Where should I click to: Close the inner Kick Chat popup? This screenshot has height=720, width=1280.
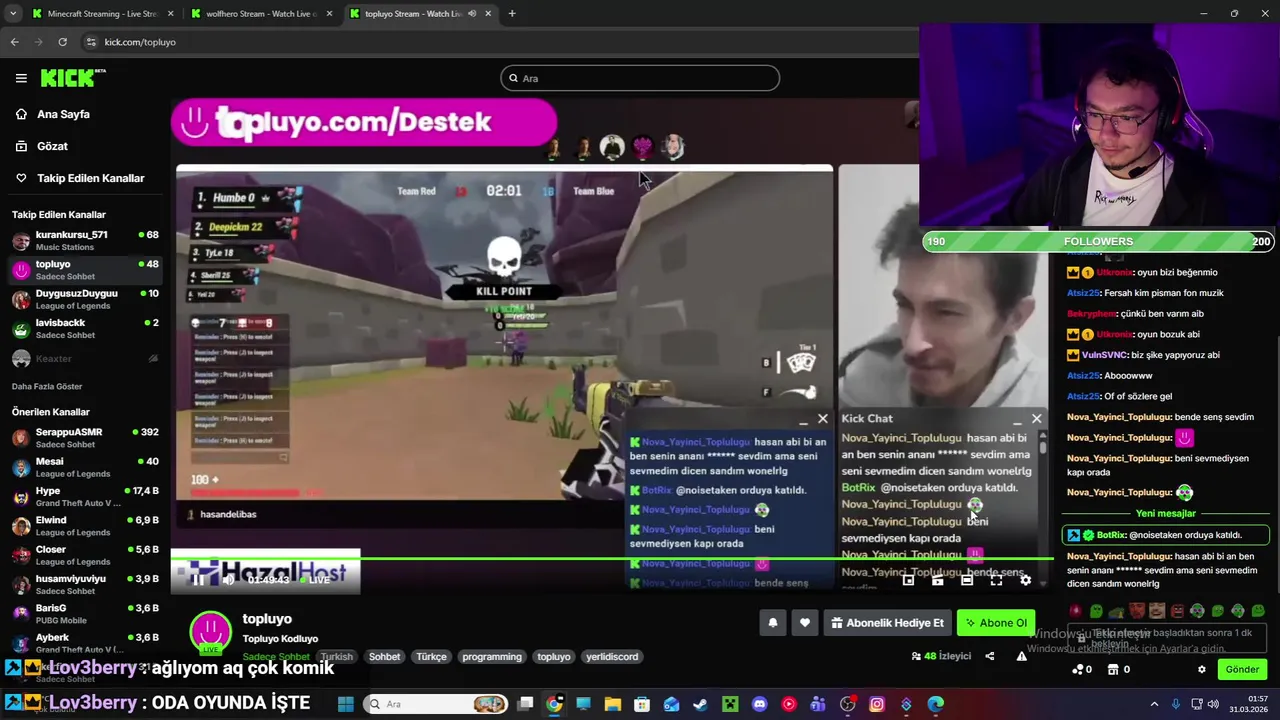click(x=1036, y=418)
